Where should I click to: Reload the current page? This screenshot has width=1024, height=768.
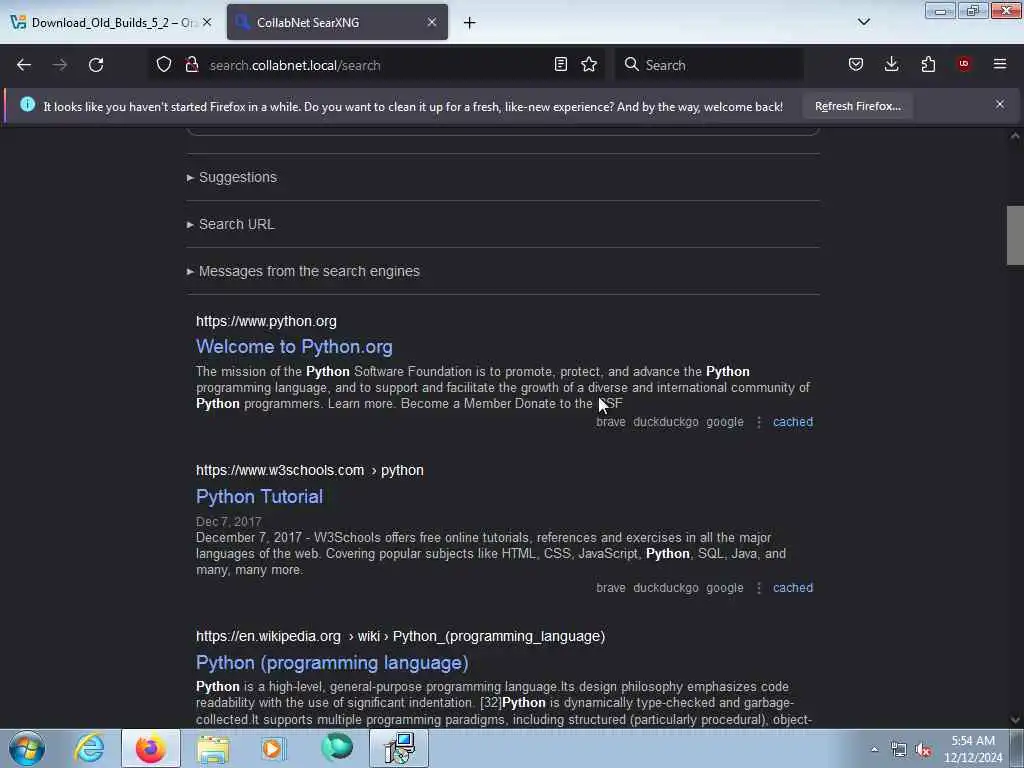tap(96, 65)
